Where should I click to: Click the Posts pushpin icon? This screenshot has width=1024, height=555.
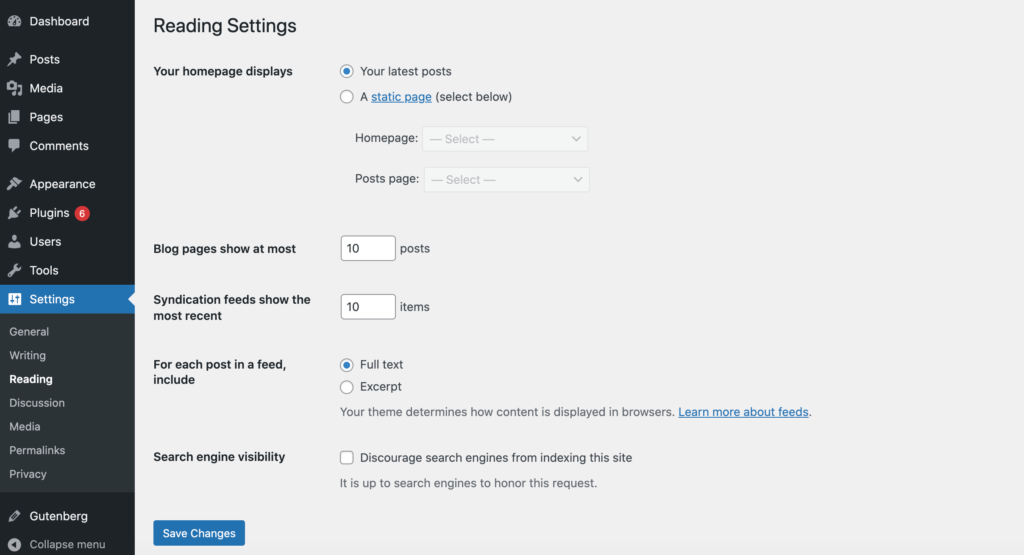(14, 59)
